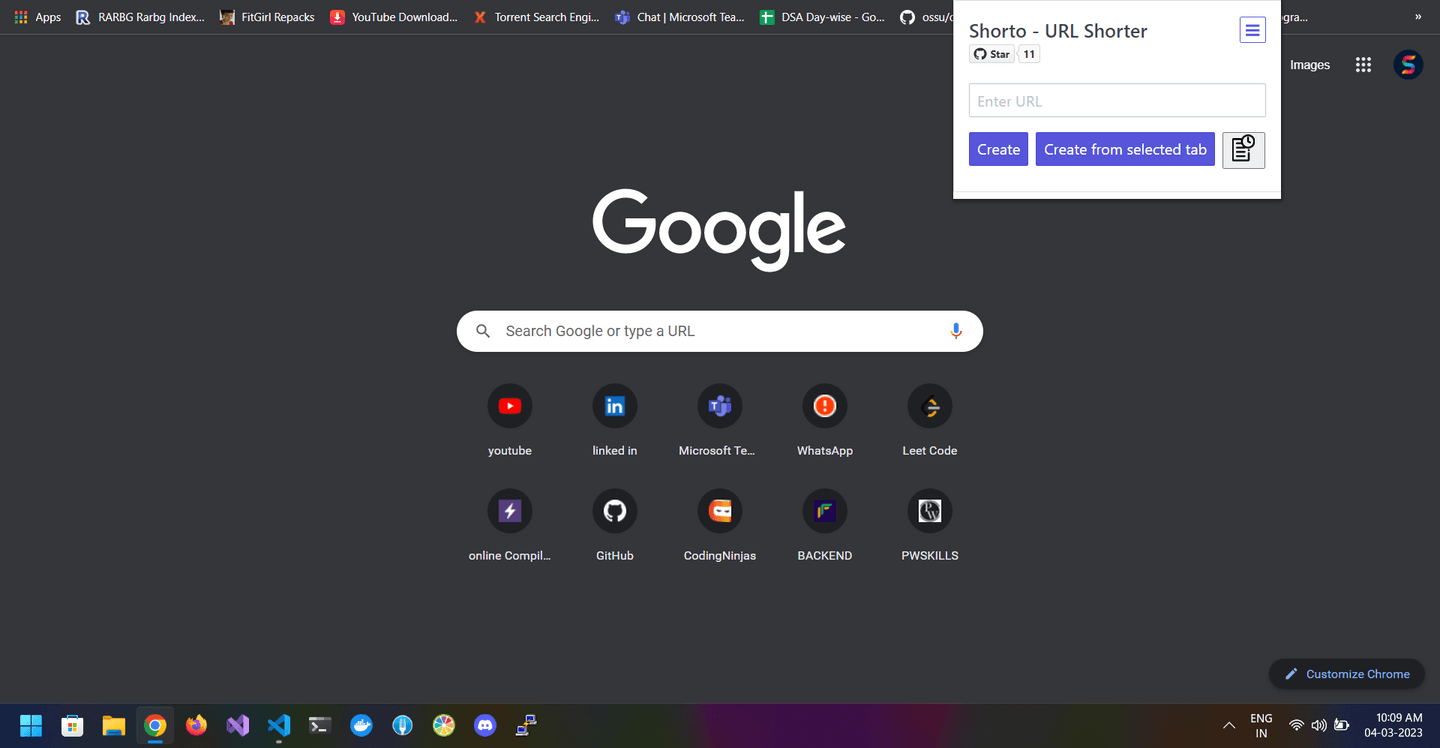Click Create from selected tab button
Viewport: 1440px width, 748px height.
(x=1125, y=149)
